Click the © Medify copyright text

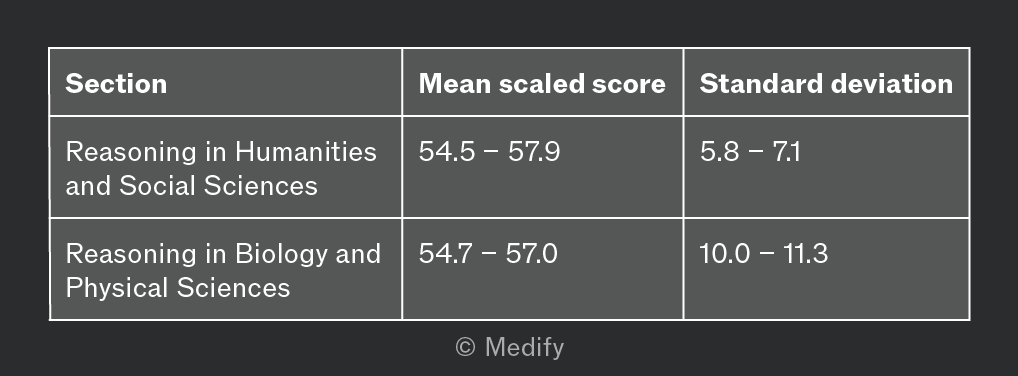[x=510, y=347]
